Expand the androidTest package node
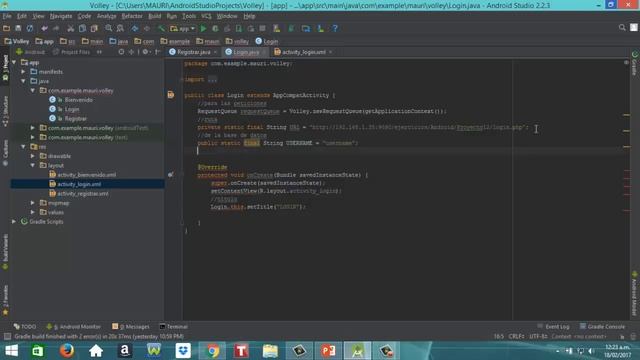The height and width of the screenshot is (360, 640). (33, 128)
